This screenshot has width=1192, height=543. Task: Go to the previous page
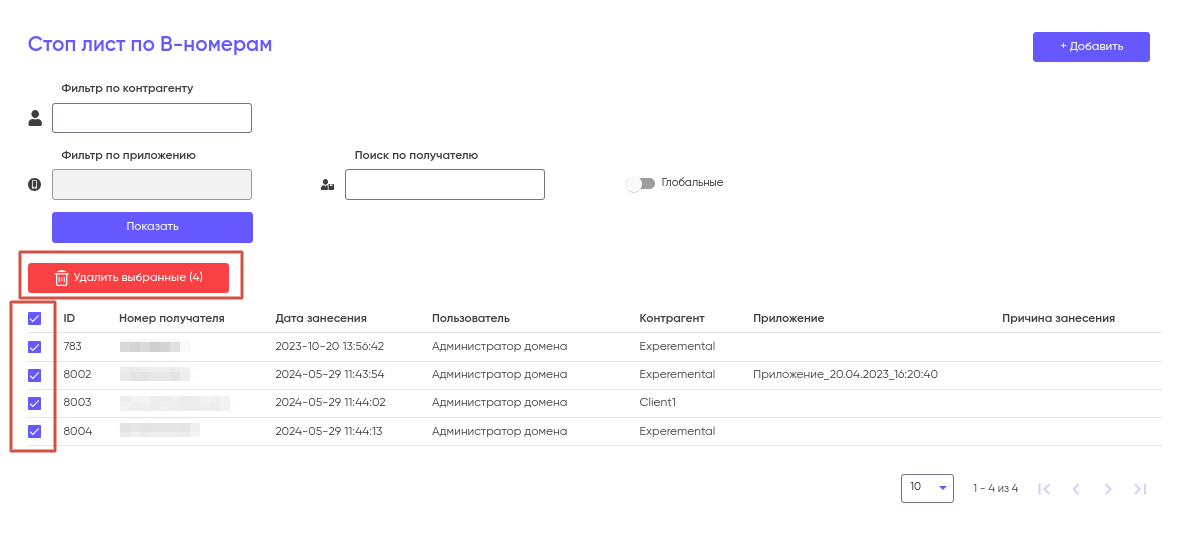click(x=1076, y=489)
